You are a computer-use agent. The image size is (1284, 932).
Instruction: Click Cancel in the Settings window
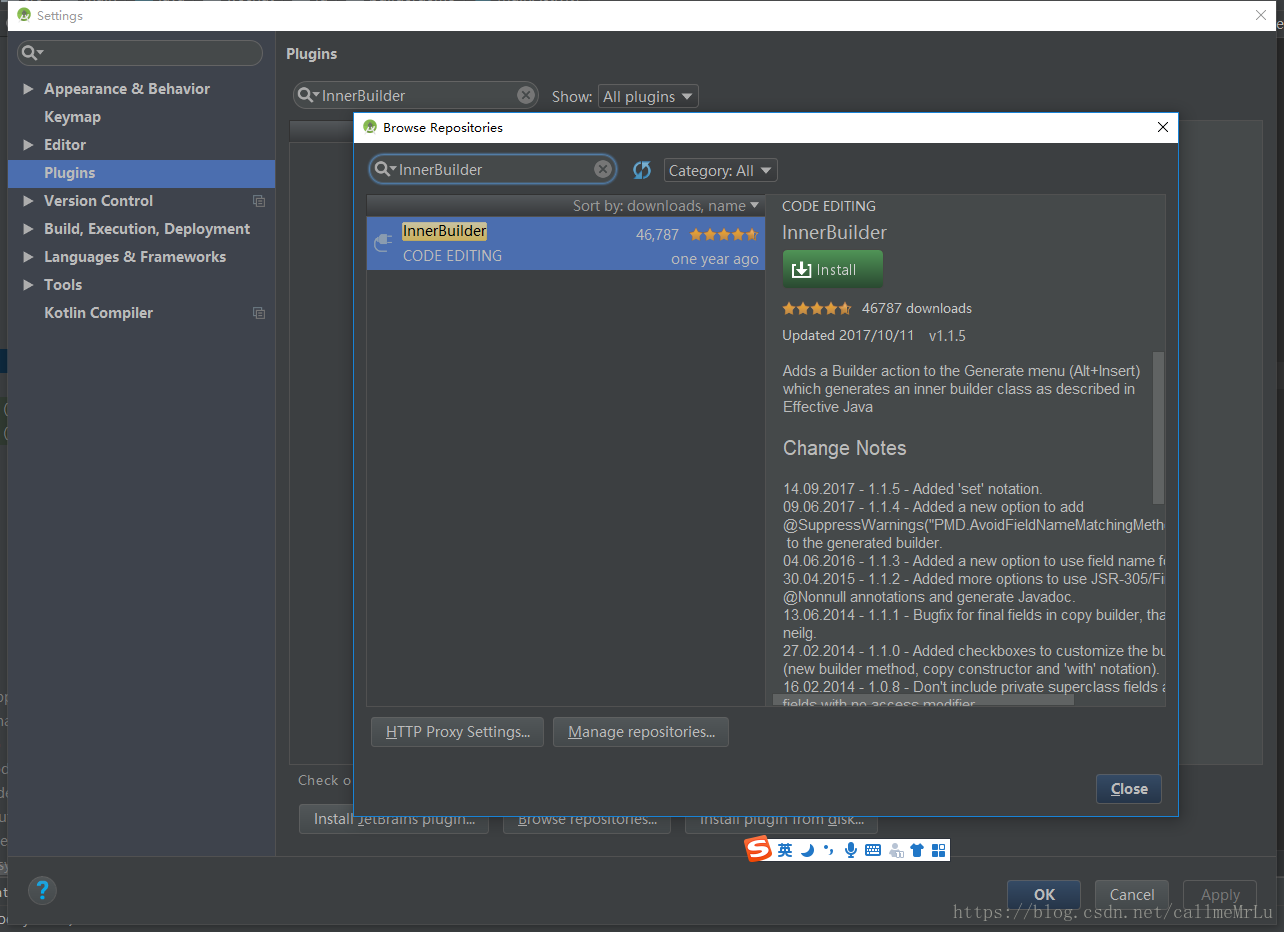(1132, 895)
